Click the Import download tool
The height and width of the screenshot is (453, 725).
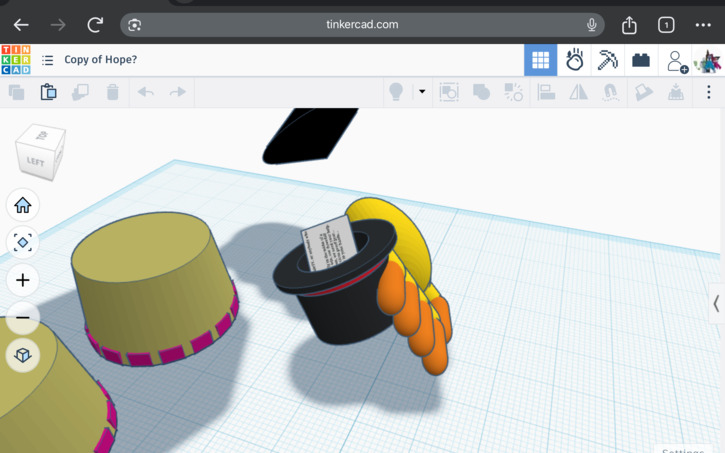click(676, 92)
